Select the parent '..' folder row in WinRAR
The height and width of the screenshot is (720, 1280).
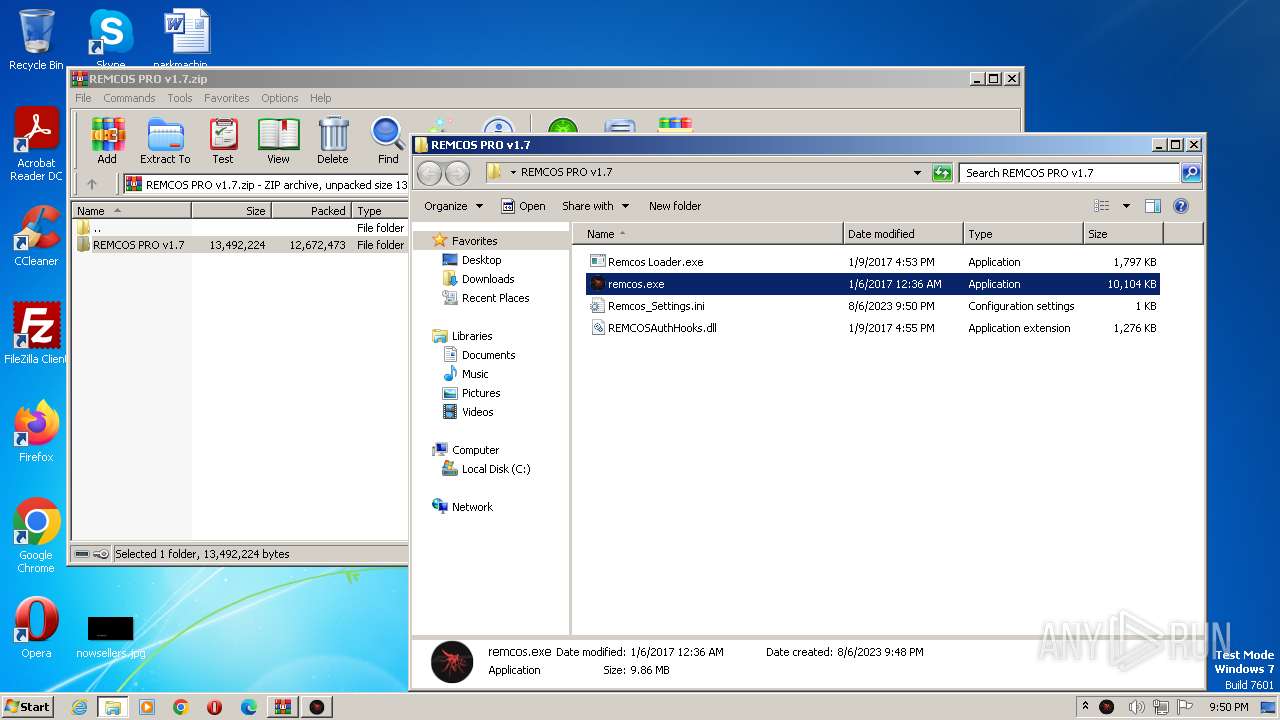tap(240, 228)
